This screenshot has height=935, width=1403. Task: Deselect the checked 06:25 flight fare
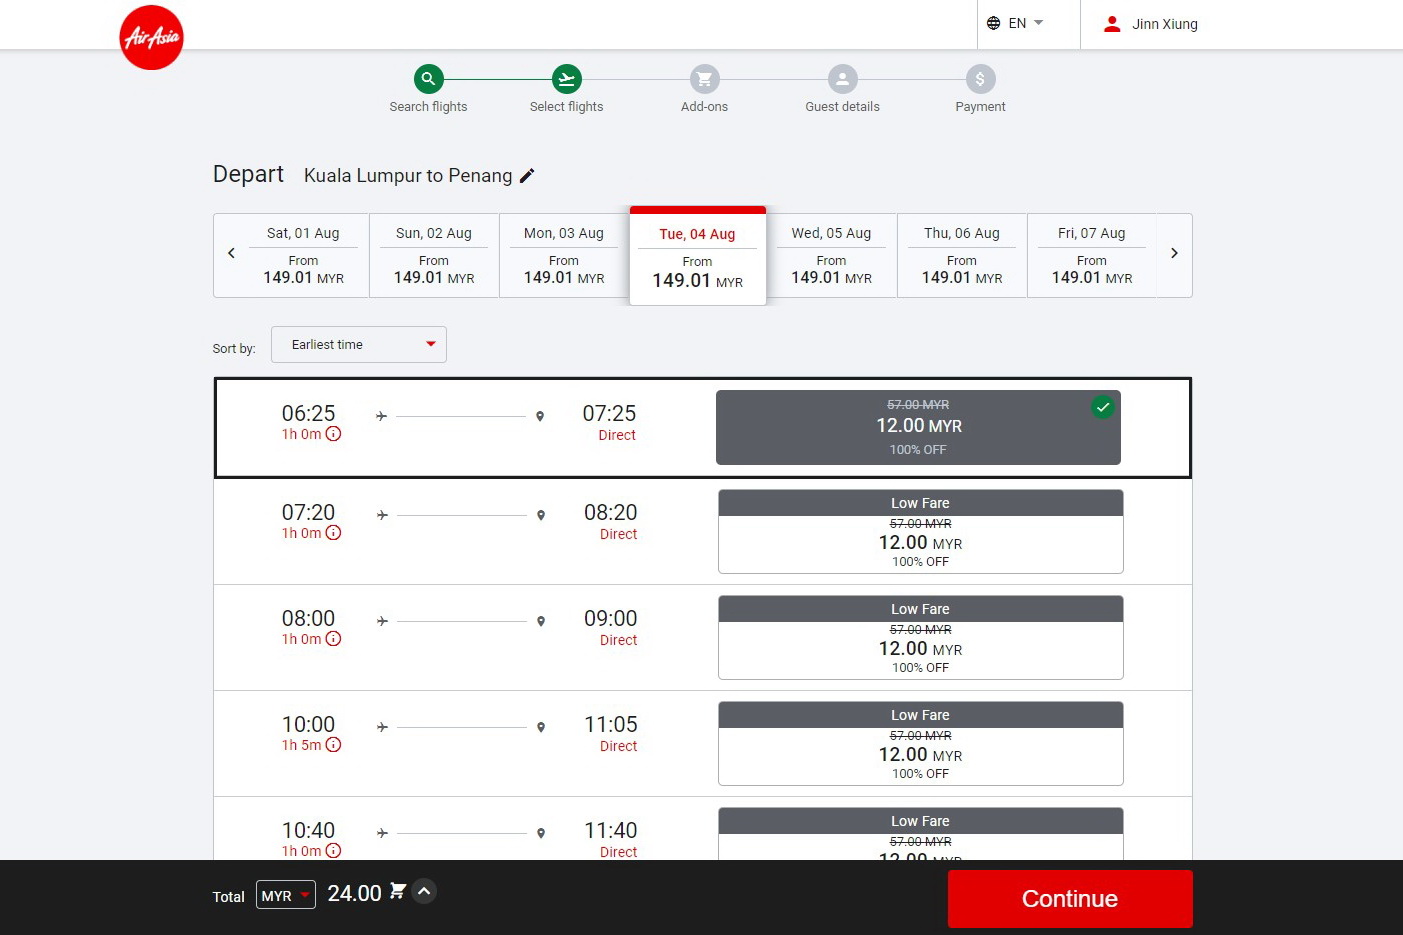pos(918,428)
